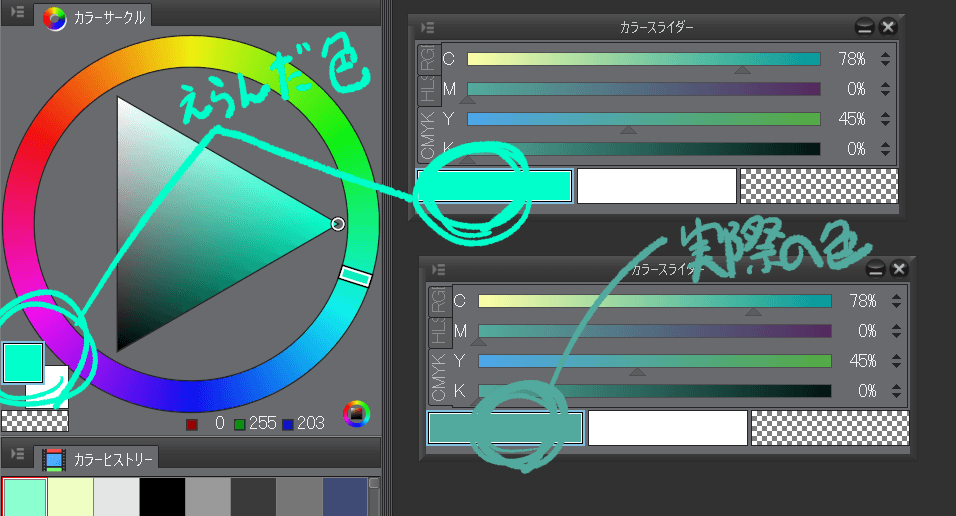Adjust the K slider in lower panel
The image size is (956, 516).
click(655, 391)
